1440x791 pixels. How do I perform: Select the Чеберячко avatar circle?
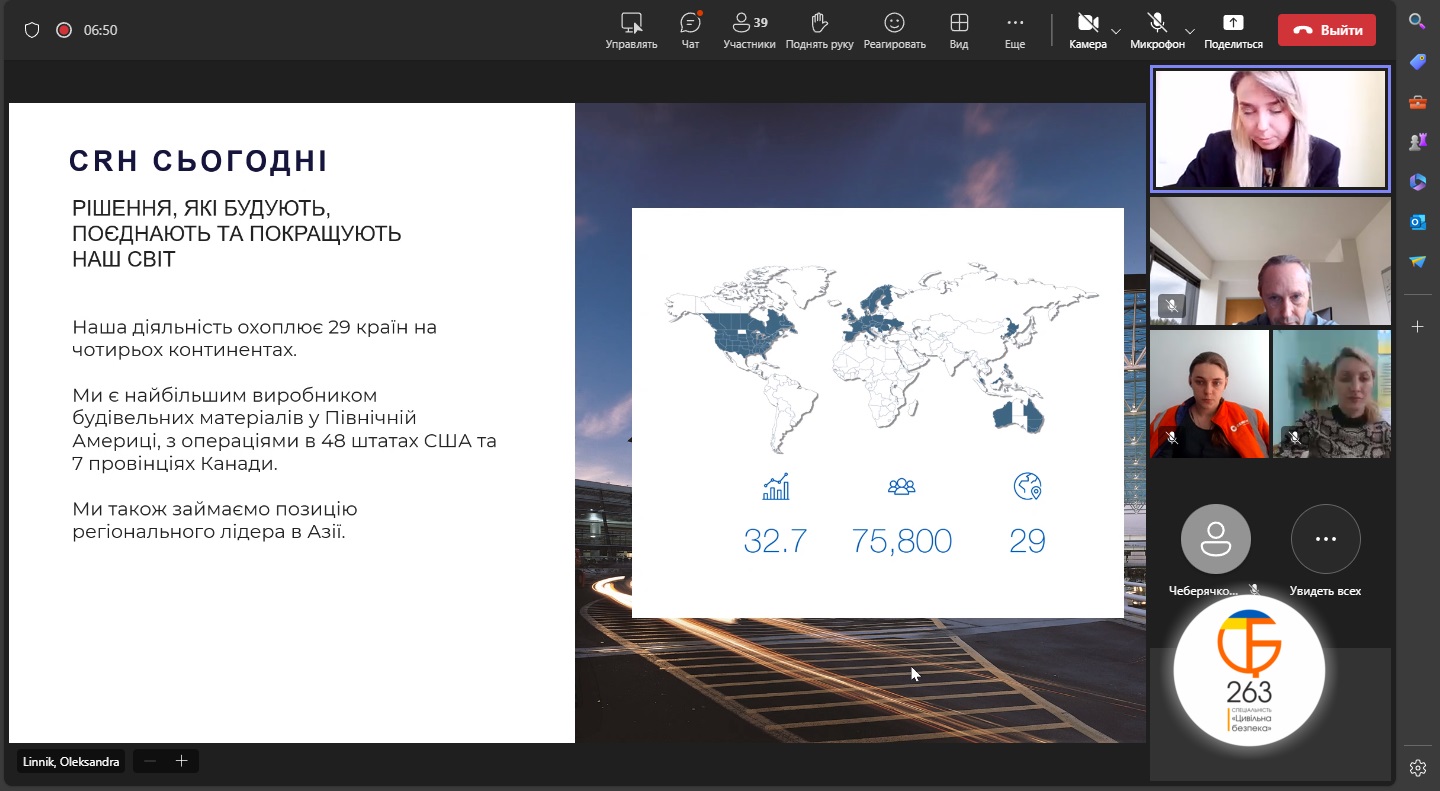coord(1215,539)
